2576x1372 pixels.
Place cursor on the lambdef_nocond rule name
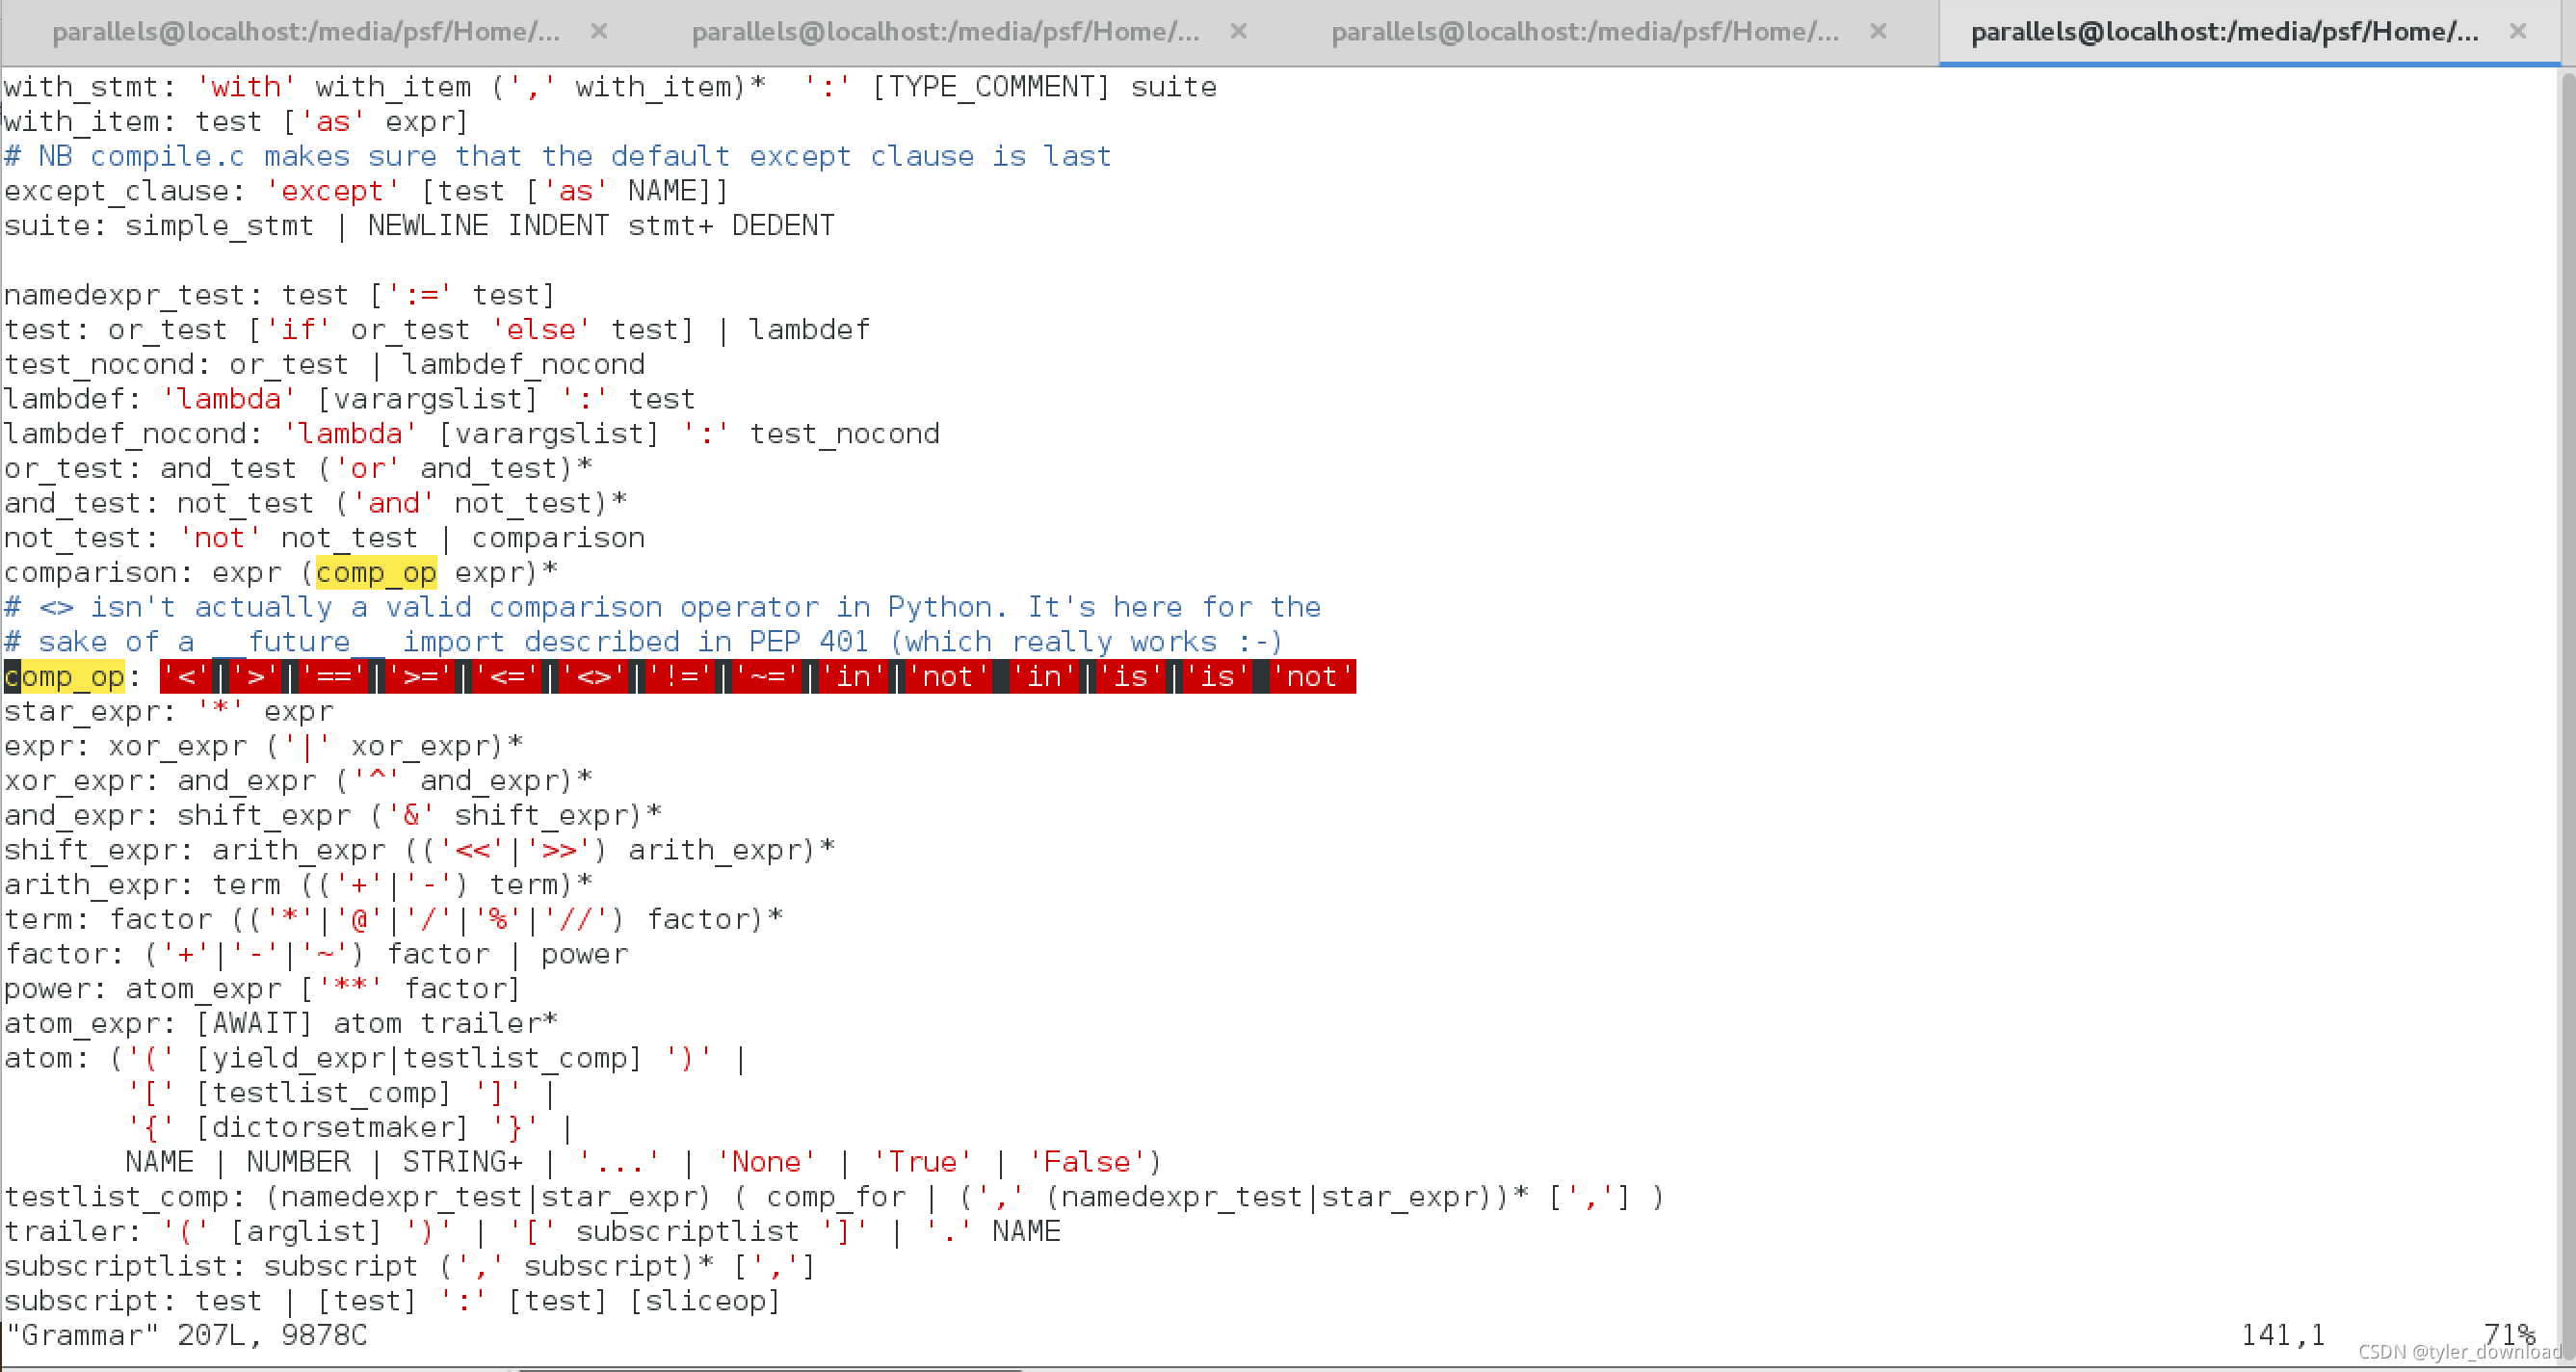pyautogui.click(x=125, y=434)
